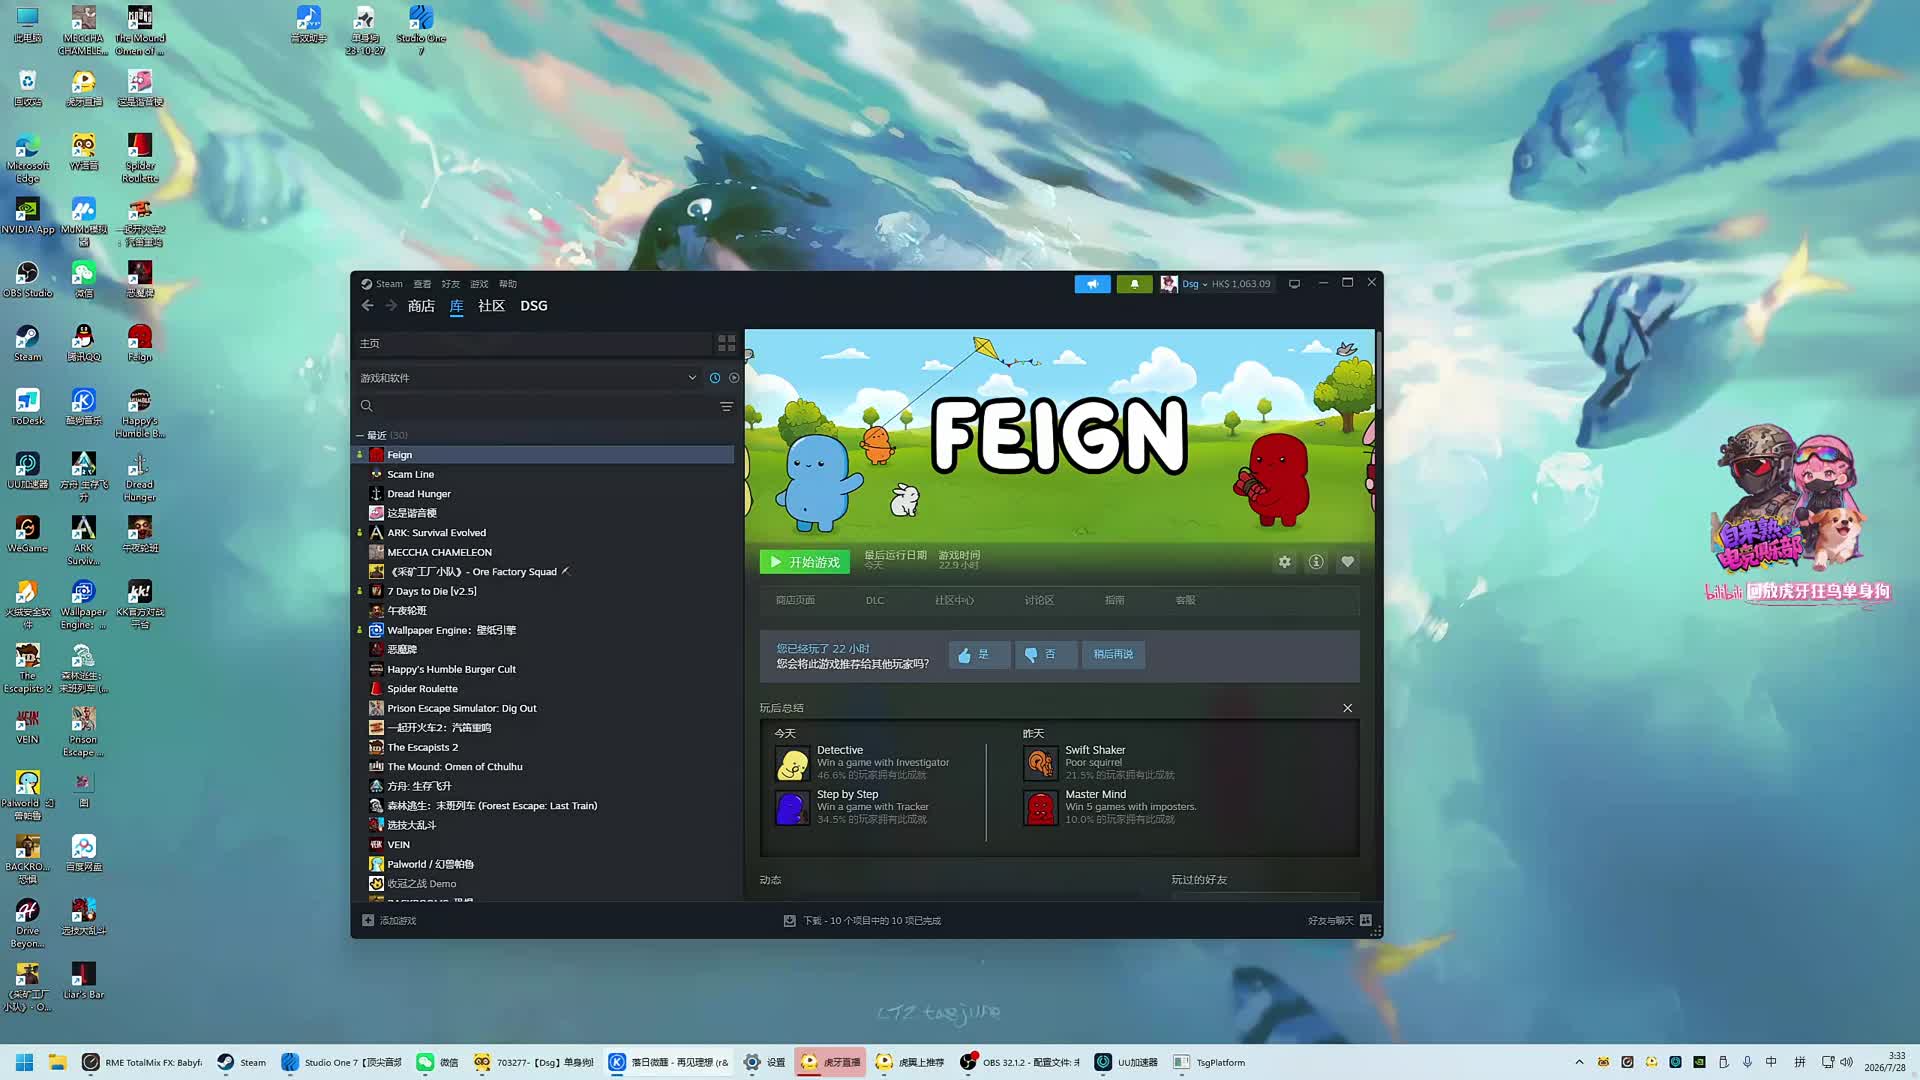1920x1080 pixels.
Task: Vote thumbs-up to recommend Feign
Action: (979, 655)
